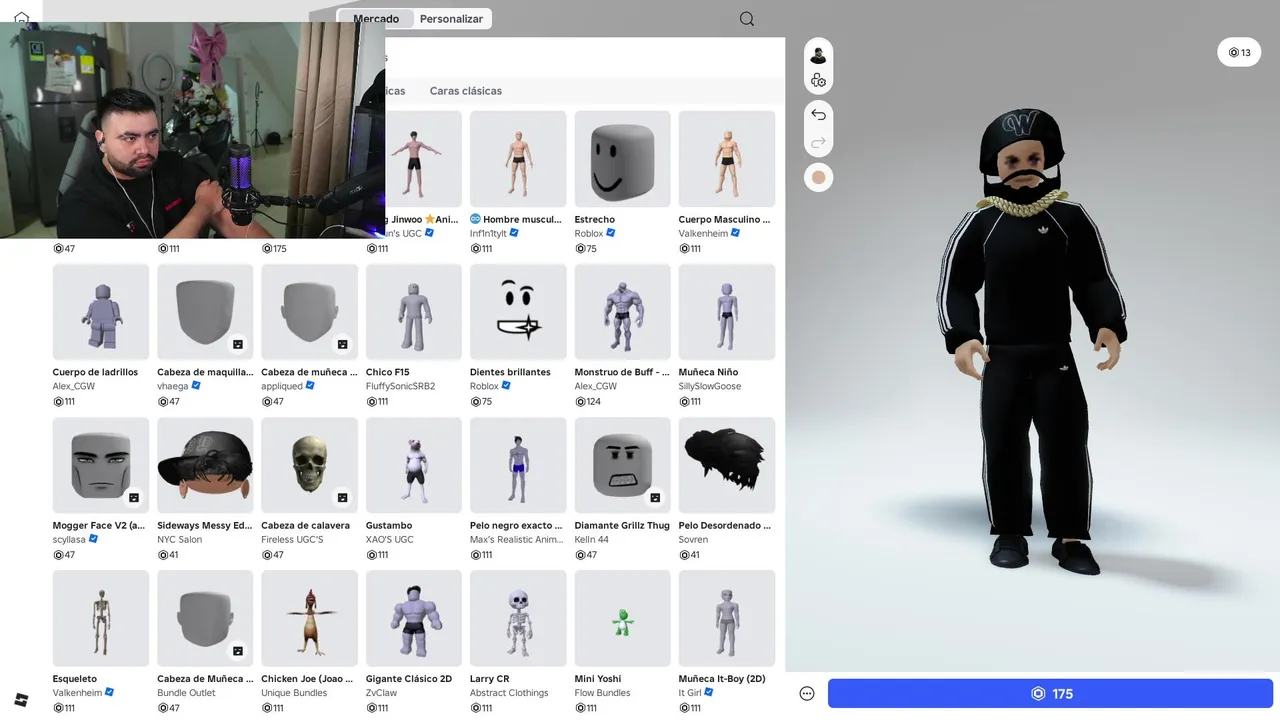Select the Dientes brillantes face thumbnail
Viewport: 1280px width, 720px height.
[x=518, y=312]
